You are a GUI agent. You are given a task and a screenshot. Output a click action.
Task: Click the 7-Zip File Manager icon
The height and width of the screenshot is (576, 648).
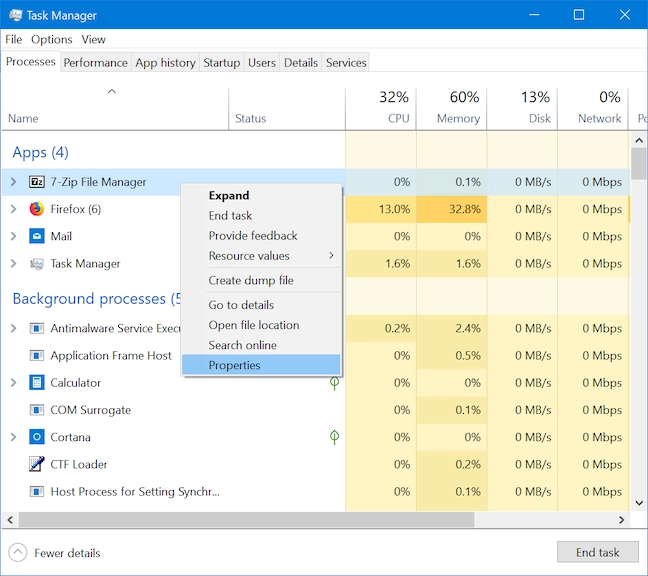click(x=37, y=182)
